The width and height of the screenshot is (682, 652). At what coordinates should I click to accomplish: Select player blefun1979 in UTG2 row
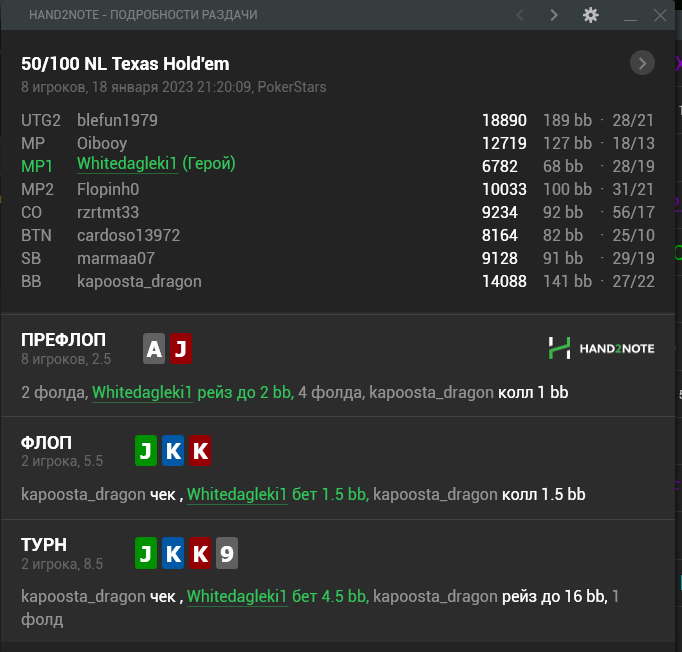point(117,120)
